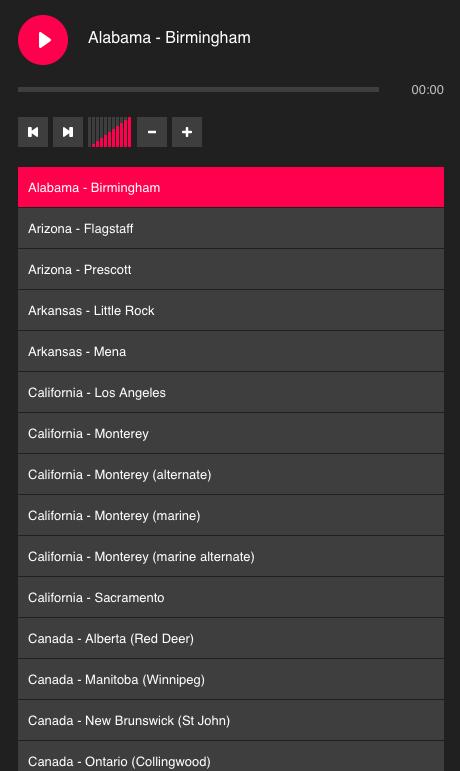Choose the Arizona - Flagstaff station
The height and width of the screenshot is (771, 460).
[231, 229]
